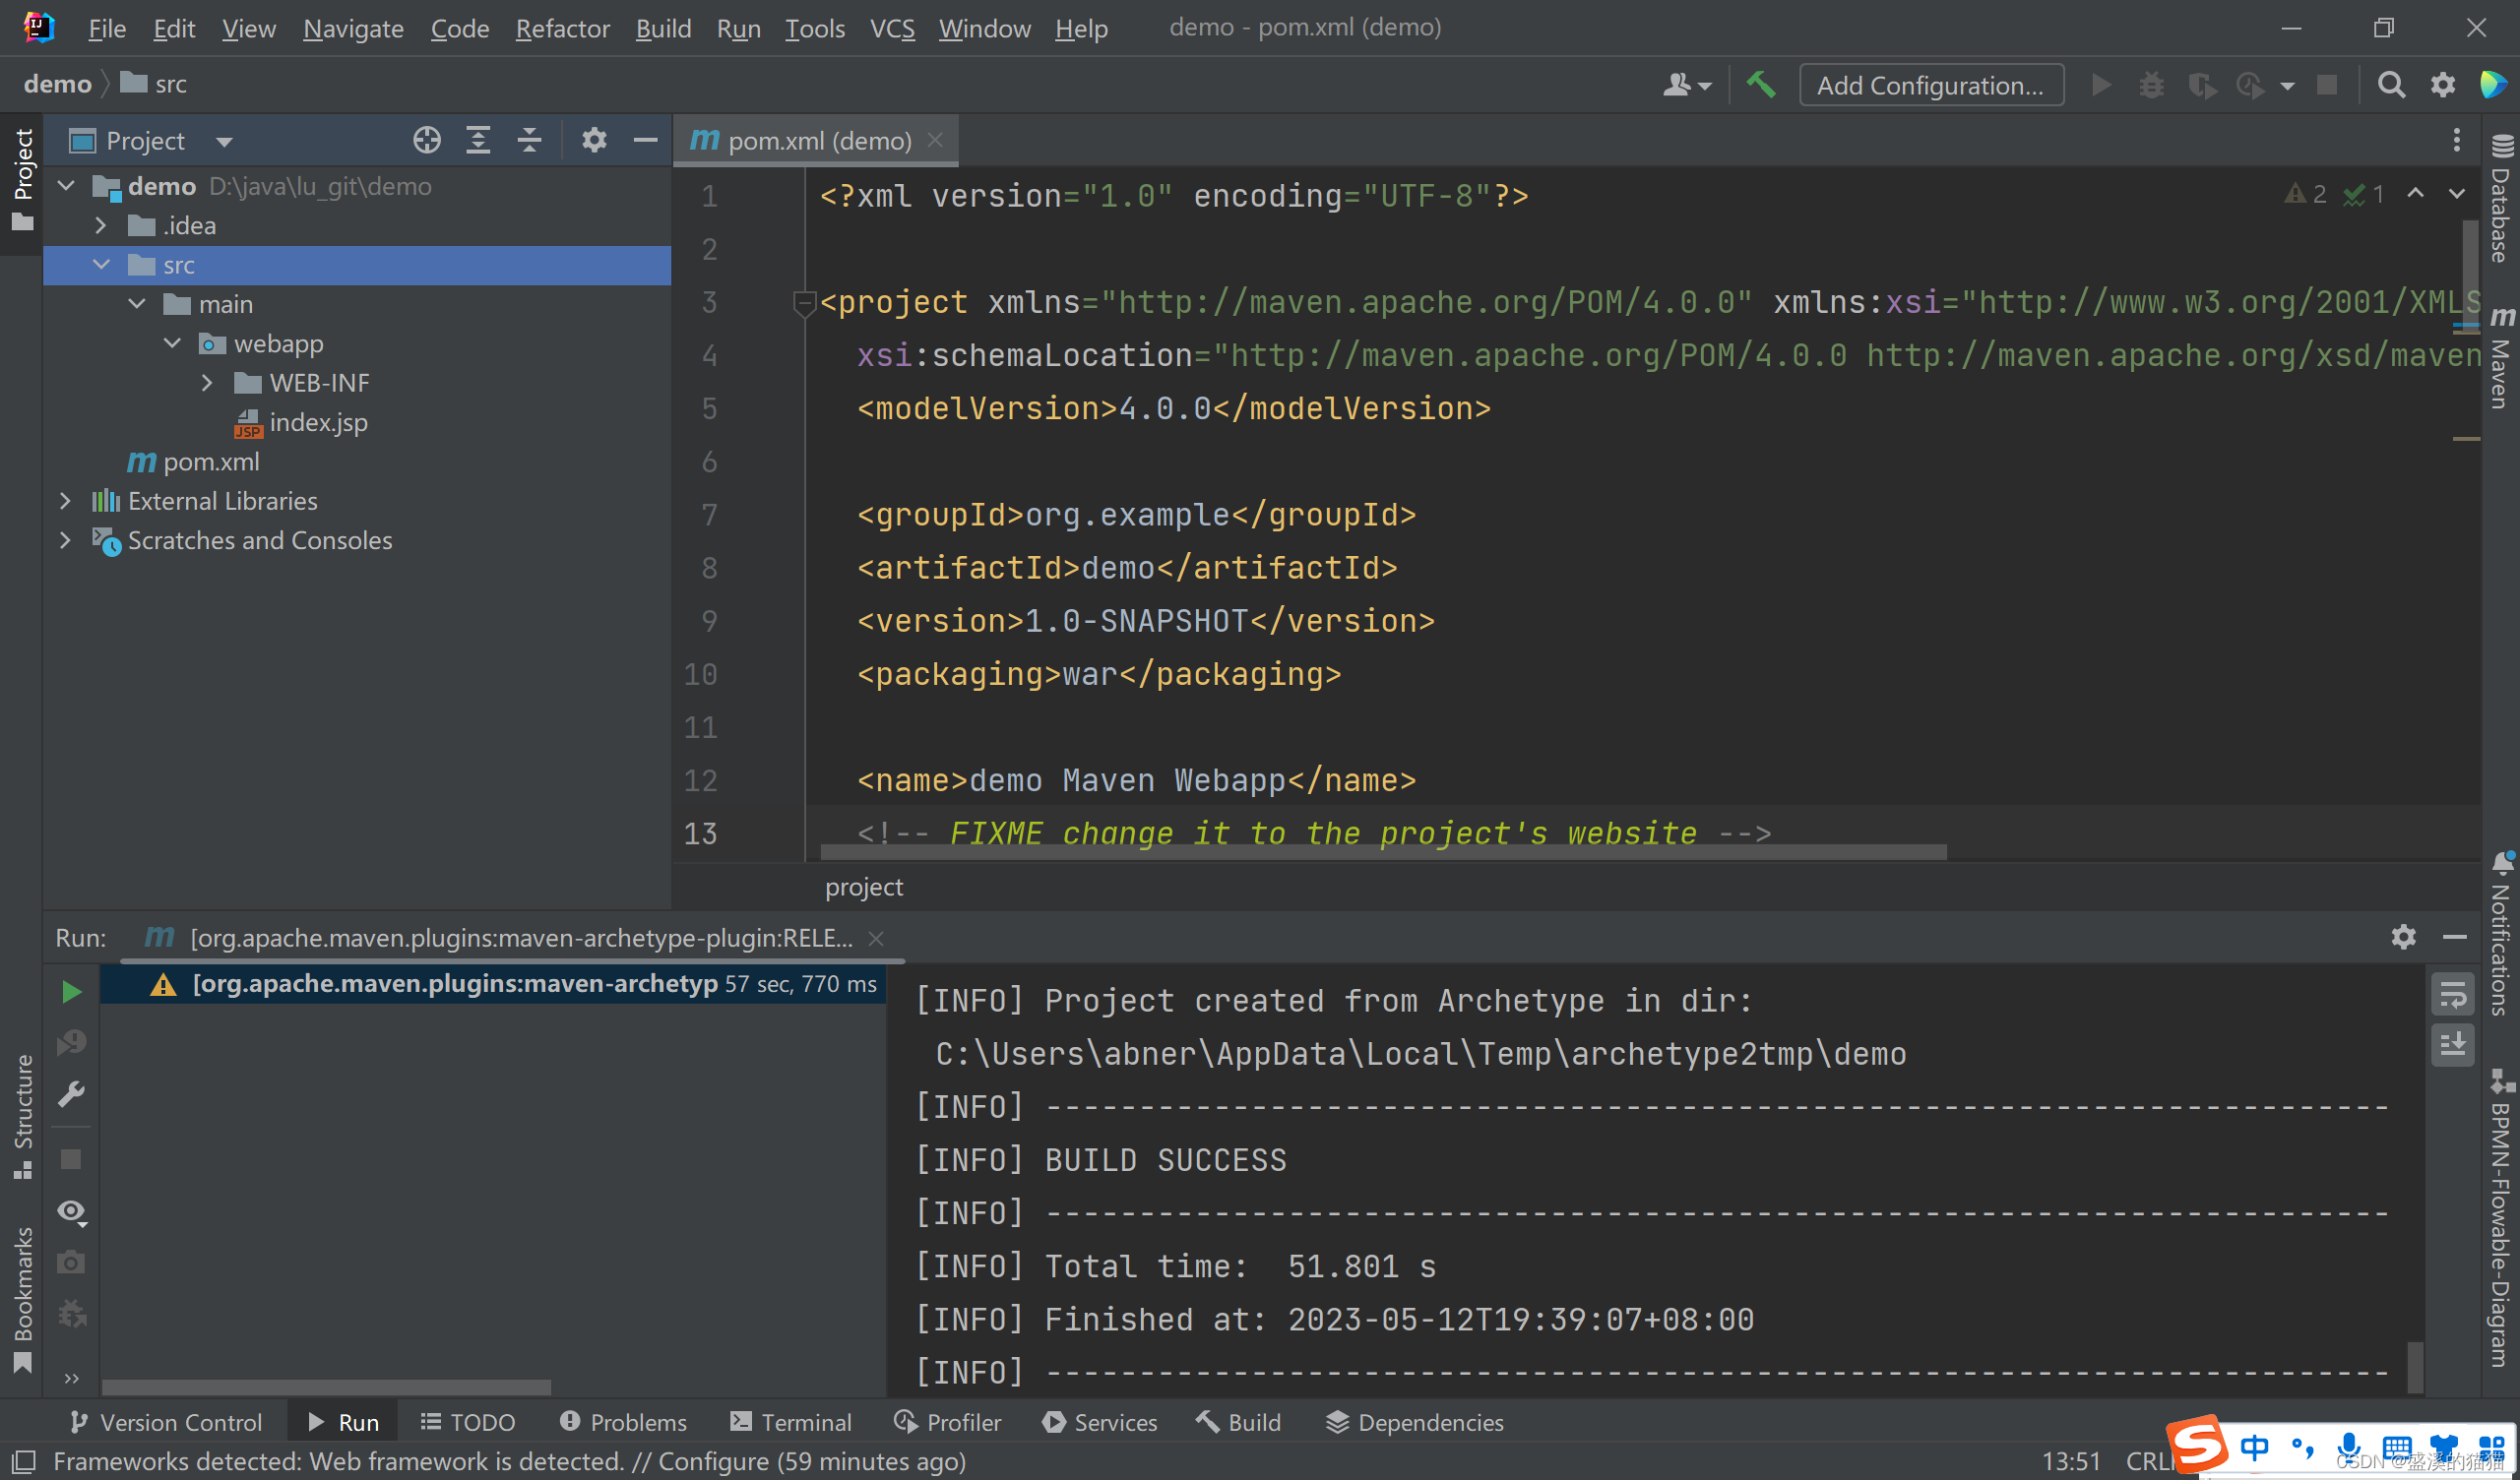Expand External Libraries node

(66, 500)
